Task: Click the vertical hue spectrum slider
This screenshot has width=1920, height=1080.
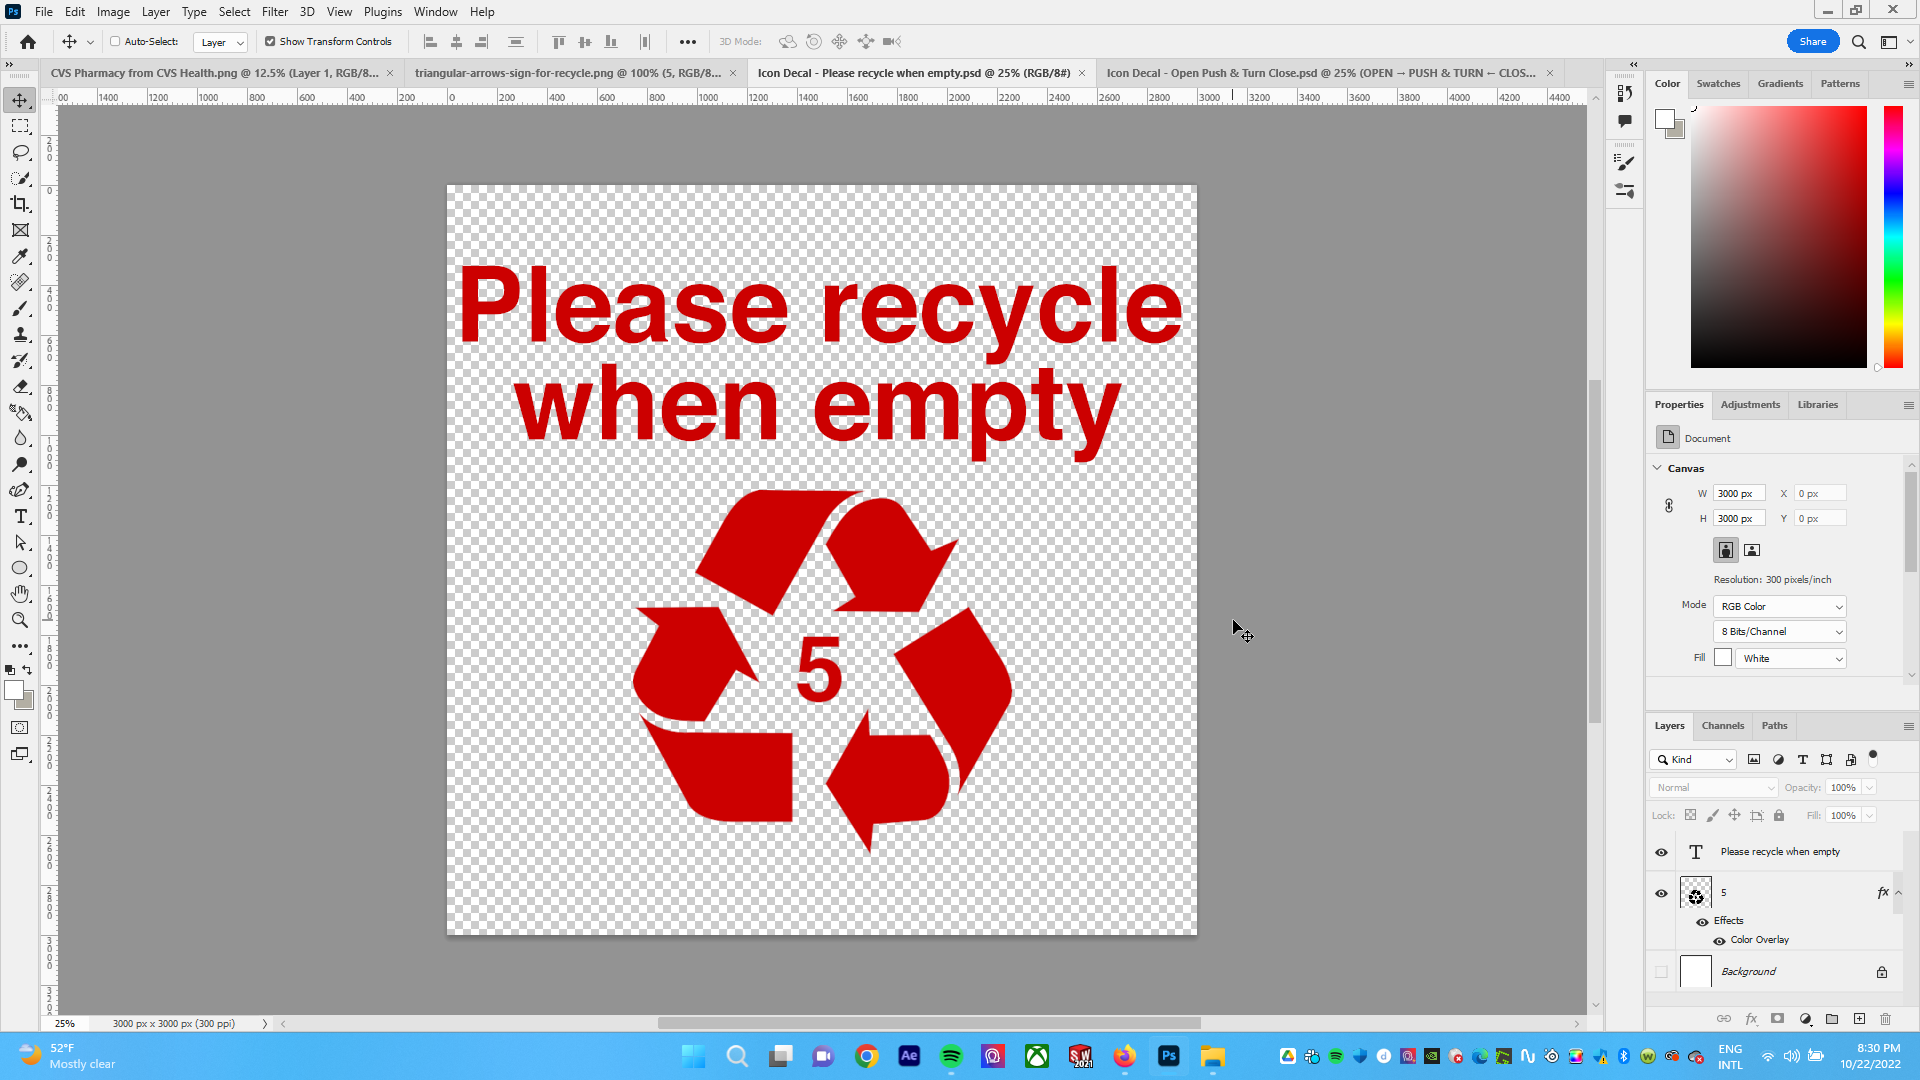Action: point(1893,236)
